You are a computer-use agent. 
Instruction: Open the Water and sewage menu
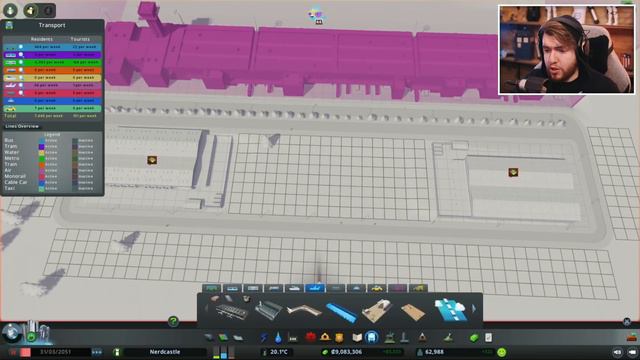[278, 338]
